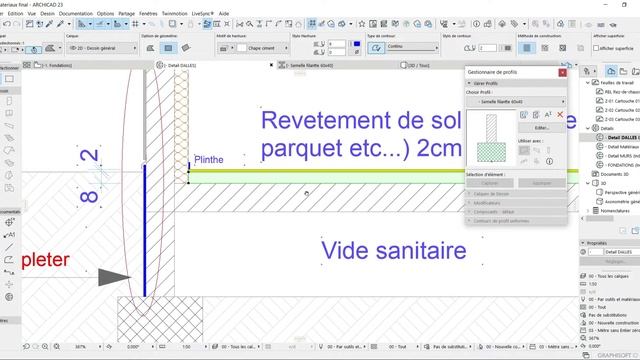This screenshot has height=360, width=640.
Task: Click the Appliquer button
Action: coord(542,183)
